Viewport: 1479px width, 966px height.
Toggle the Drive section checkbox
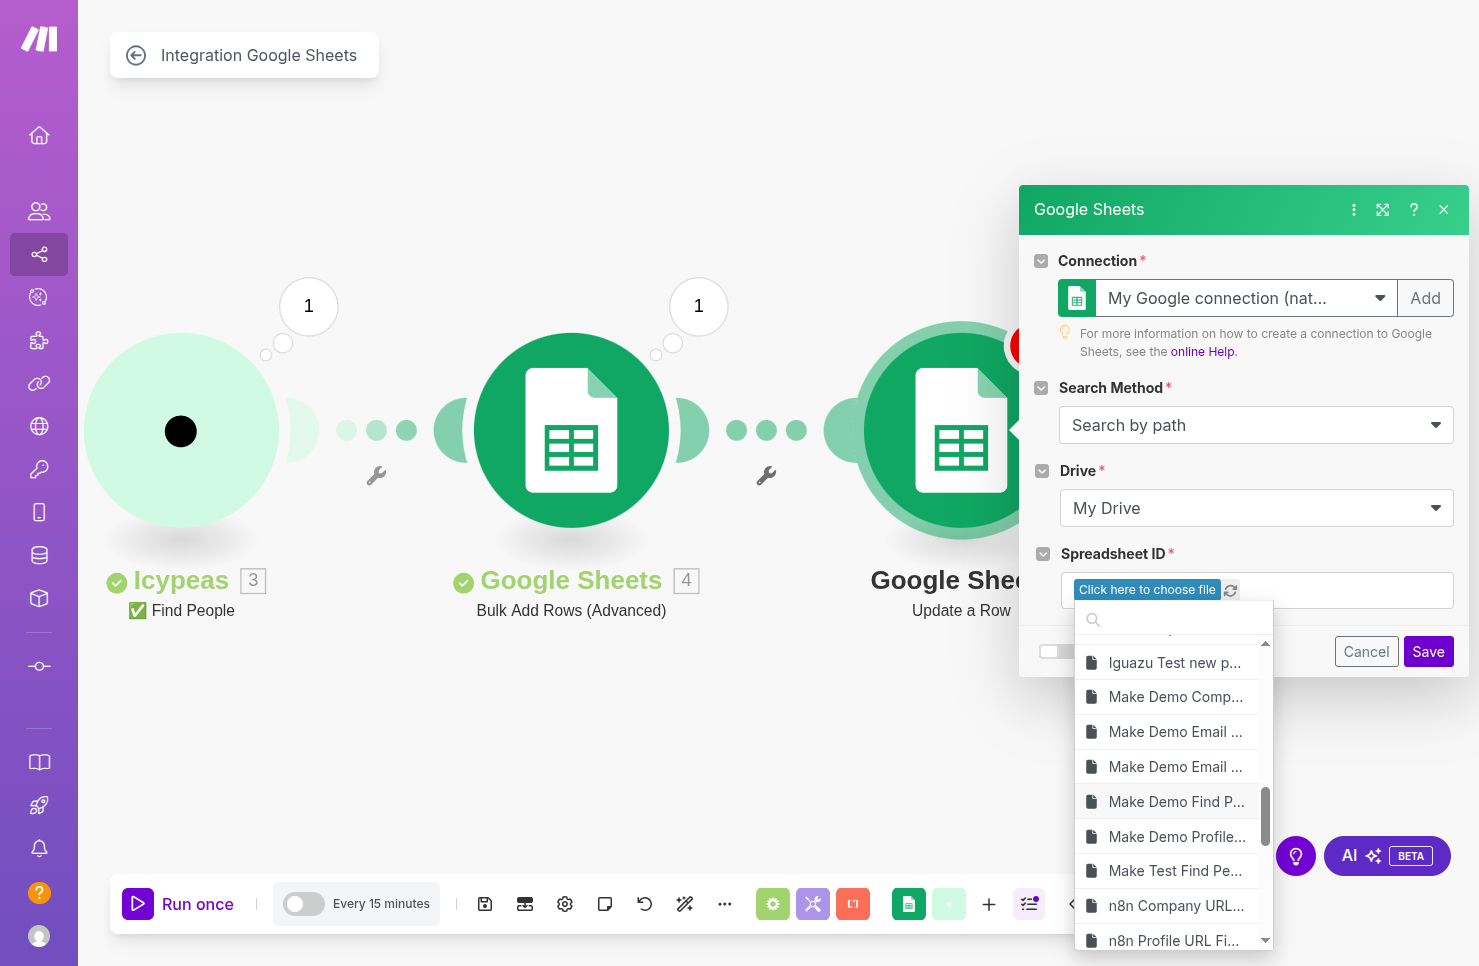(x=1041, y=471)
